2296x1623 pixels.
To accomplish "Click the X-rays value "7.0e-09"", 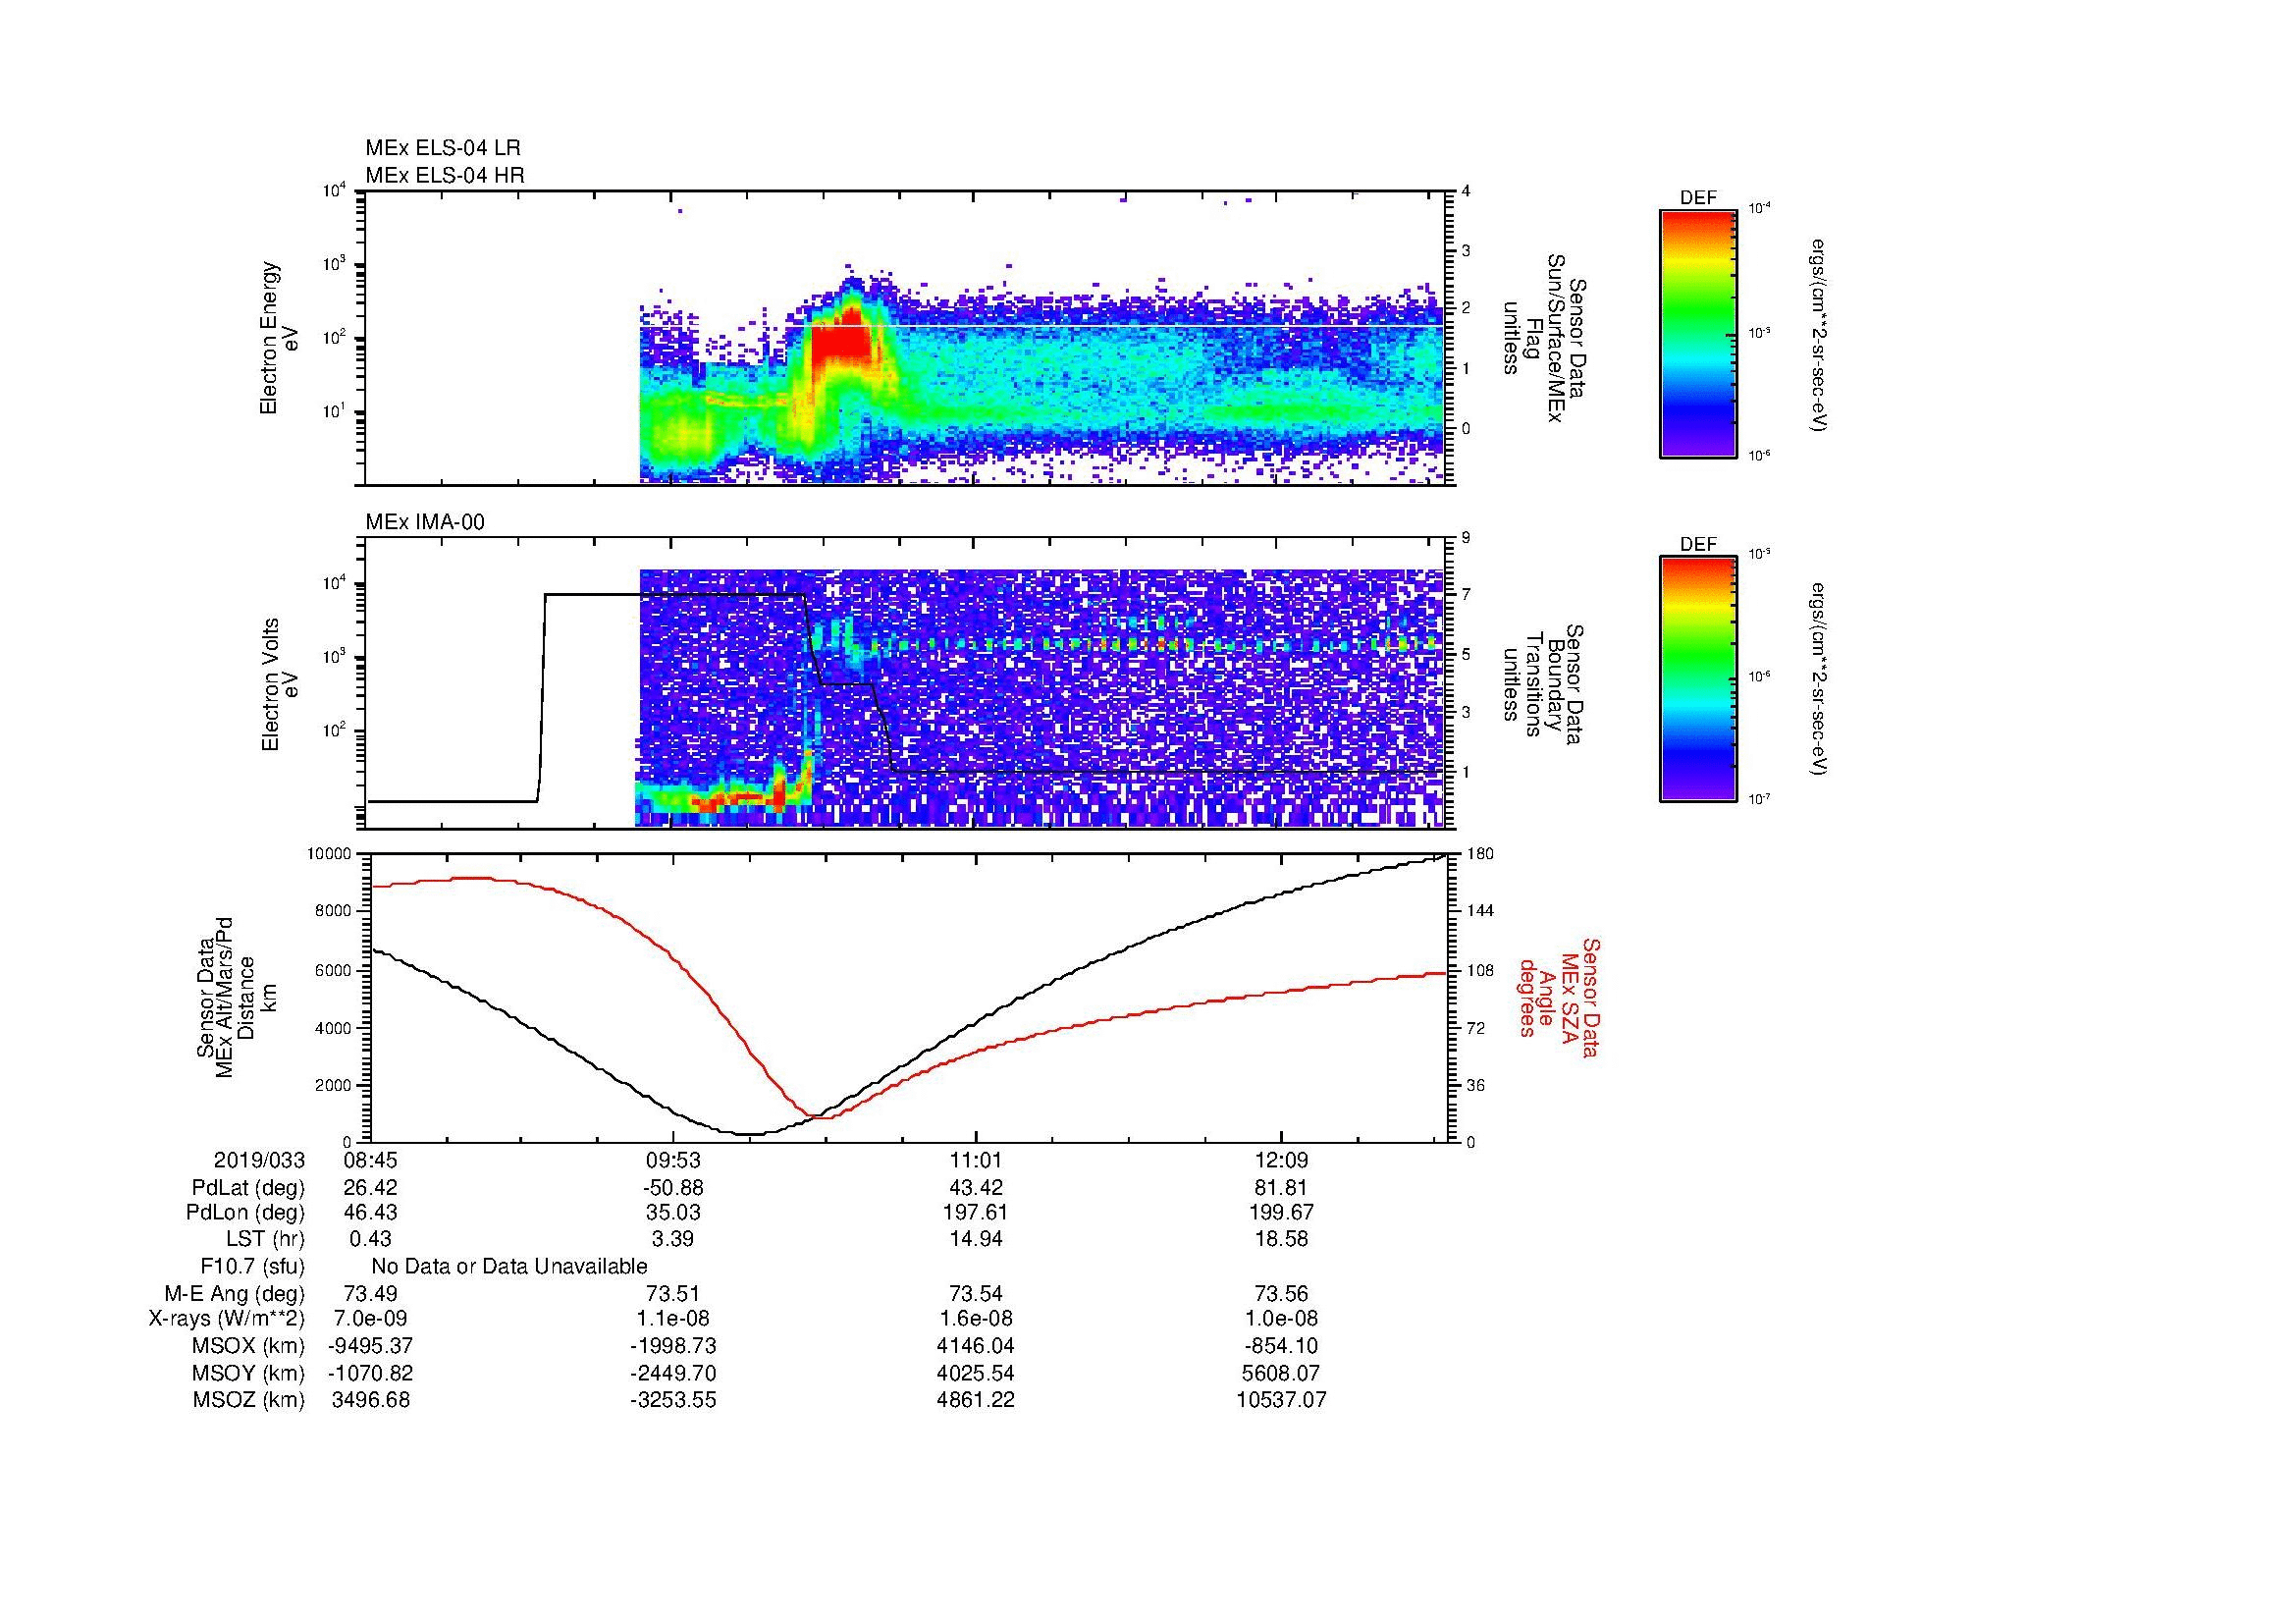I will [371, 1320].
